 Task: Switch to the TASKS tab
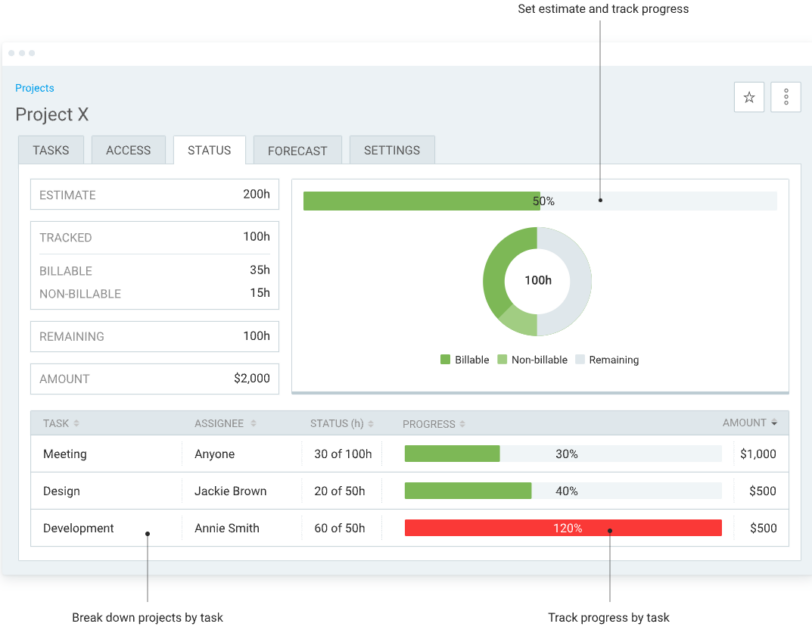point(50,149)
